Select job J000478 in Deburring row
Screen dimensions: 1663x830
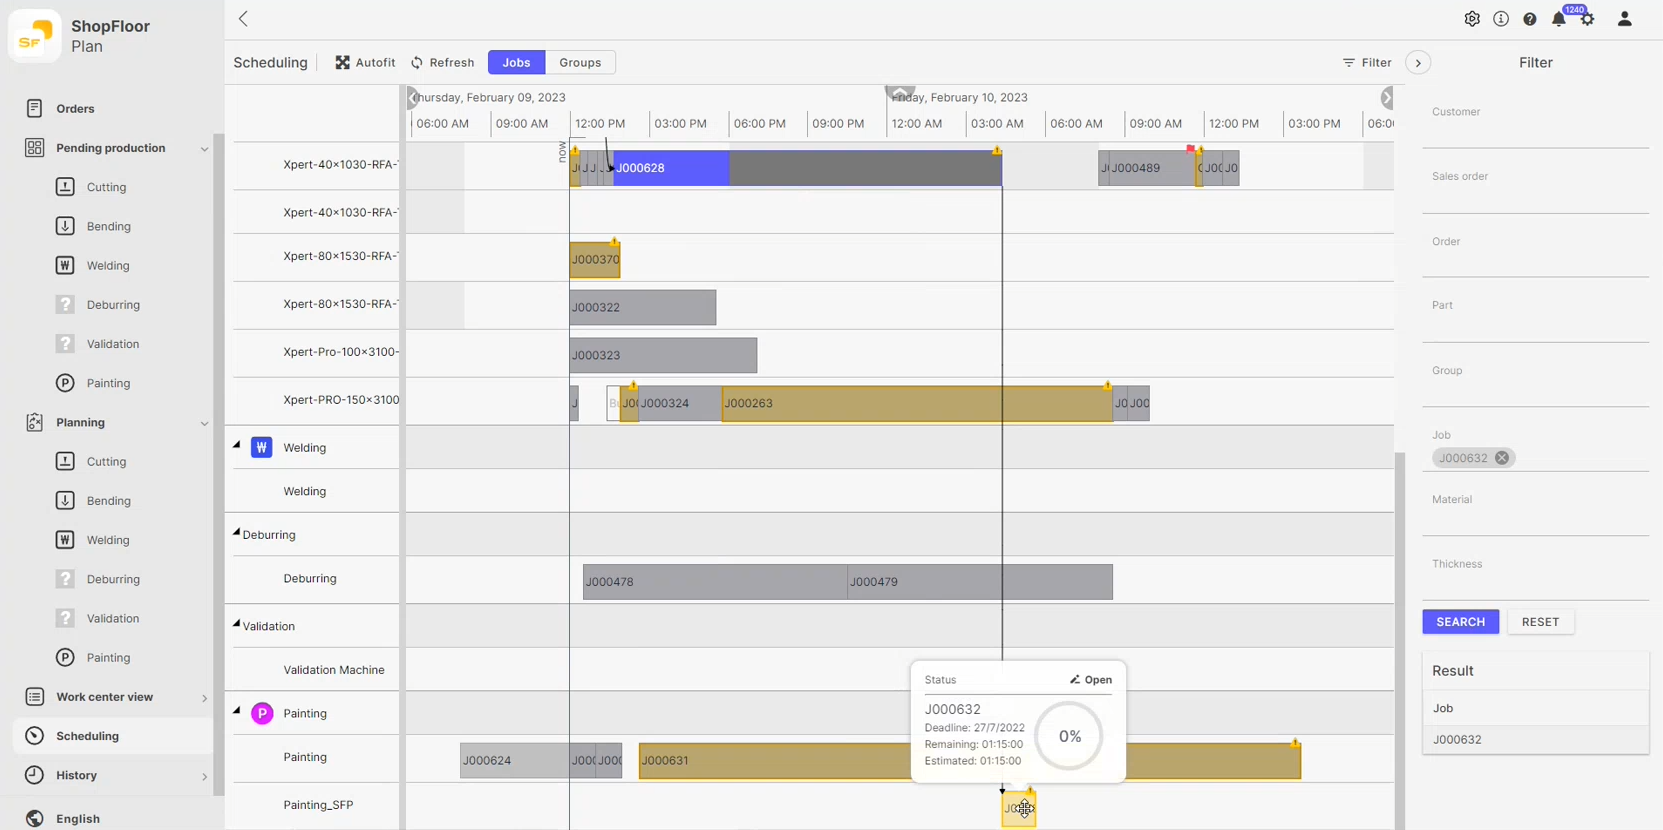pos(715,582)
